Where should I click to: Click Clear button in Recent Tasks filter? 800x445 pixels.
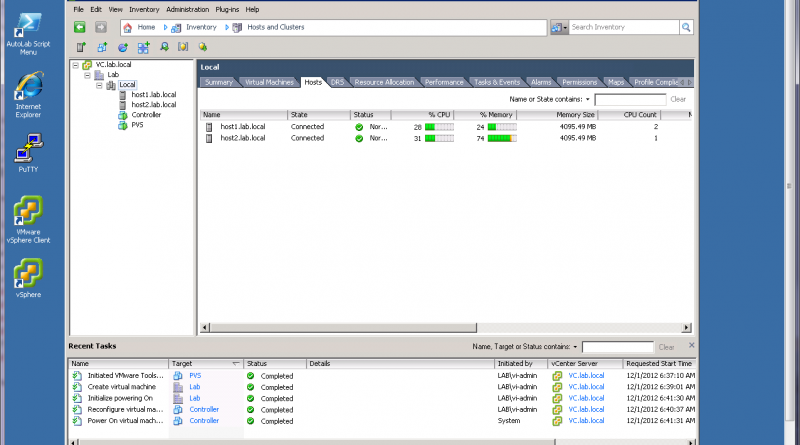(666, 347)
